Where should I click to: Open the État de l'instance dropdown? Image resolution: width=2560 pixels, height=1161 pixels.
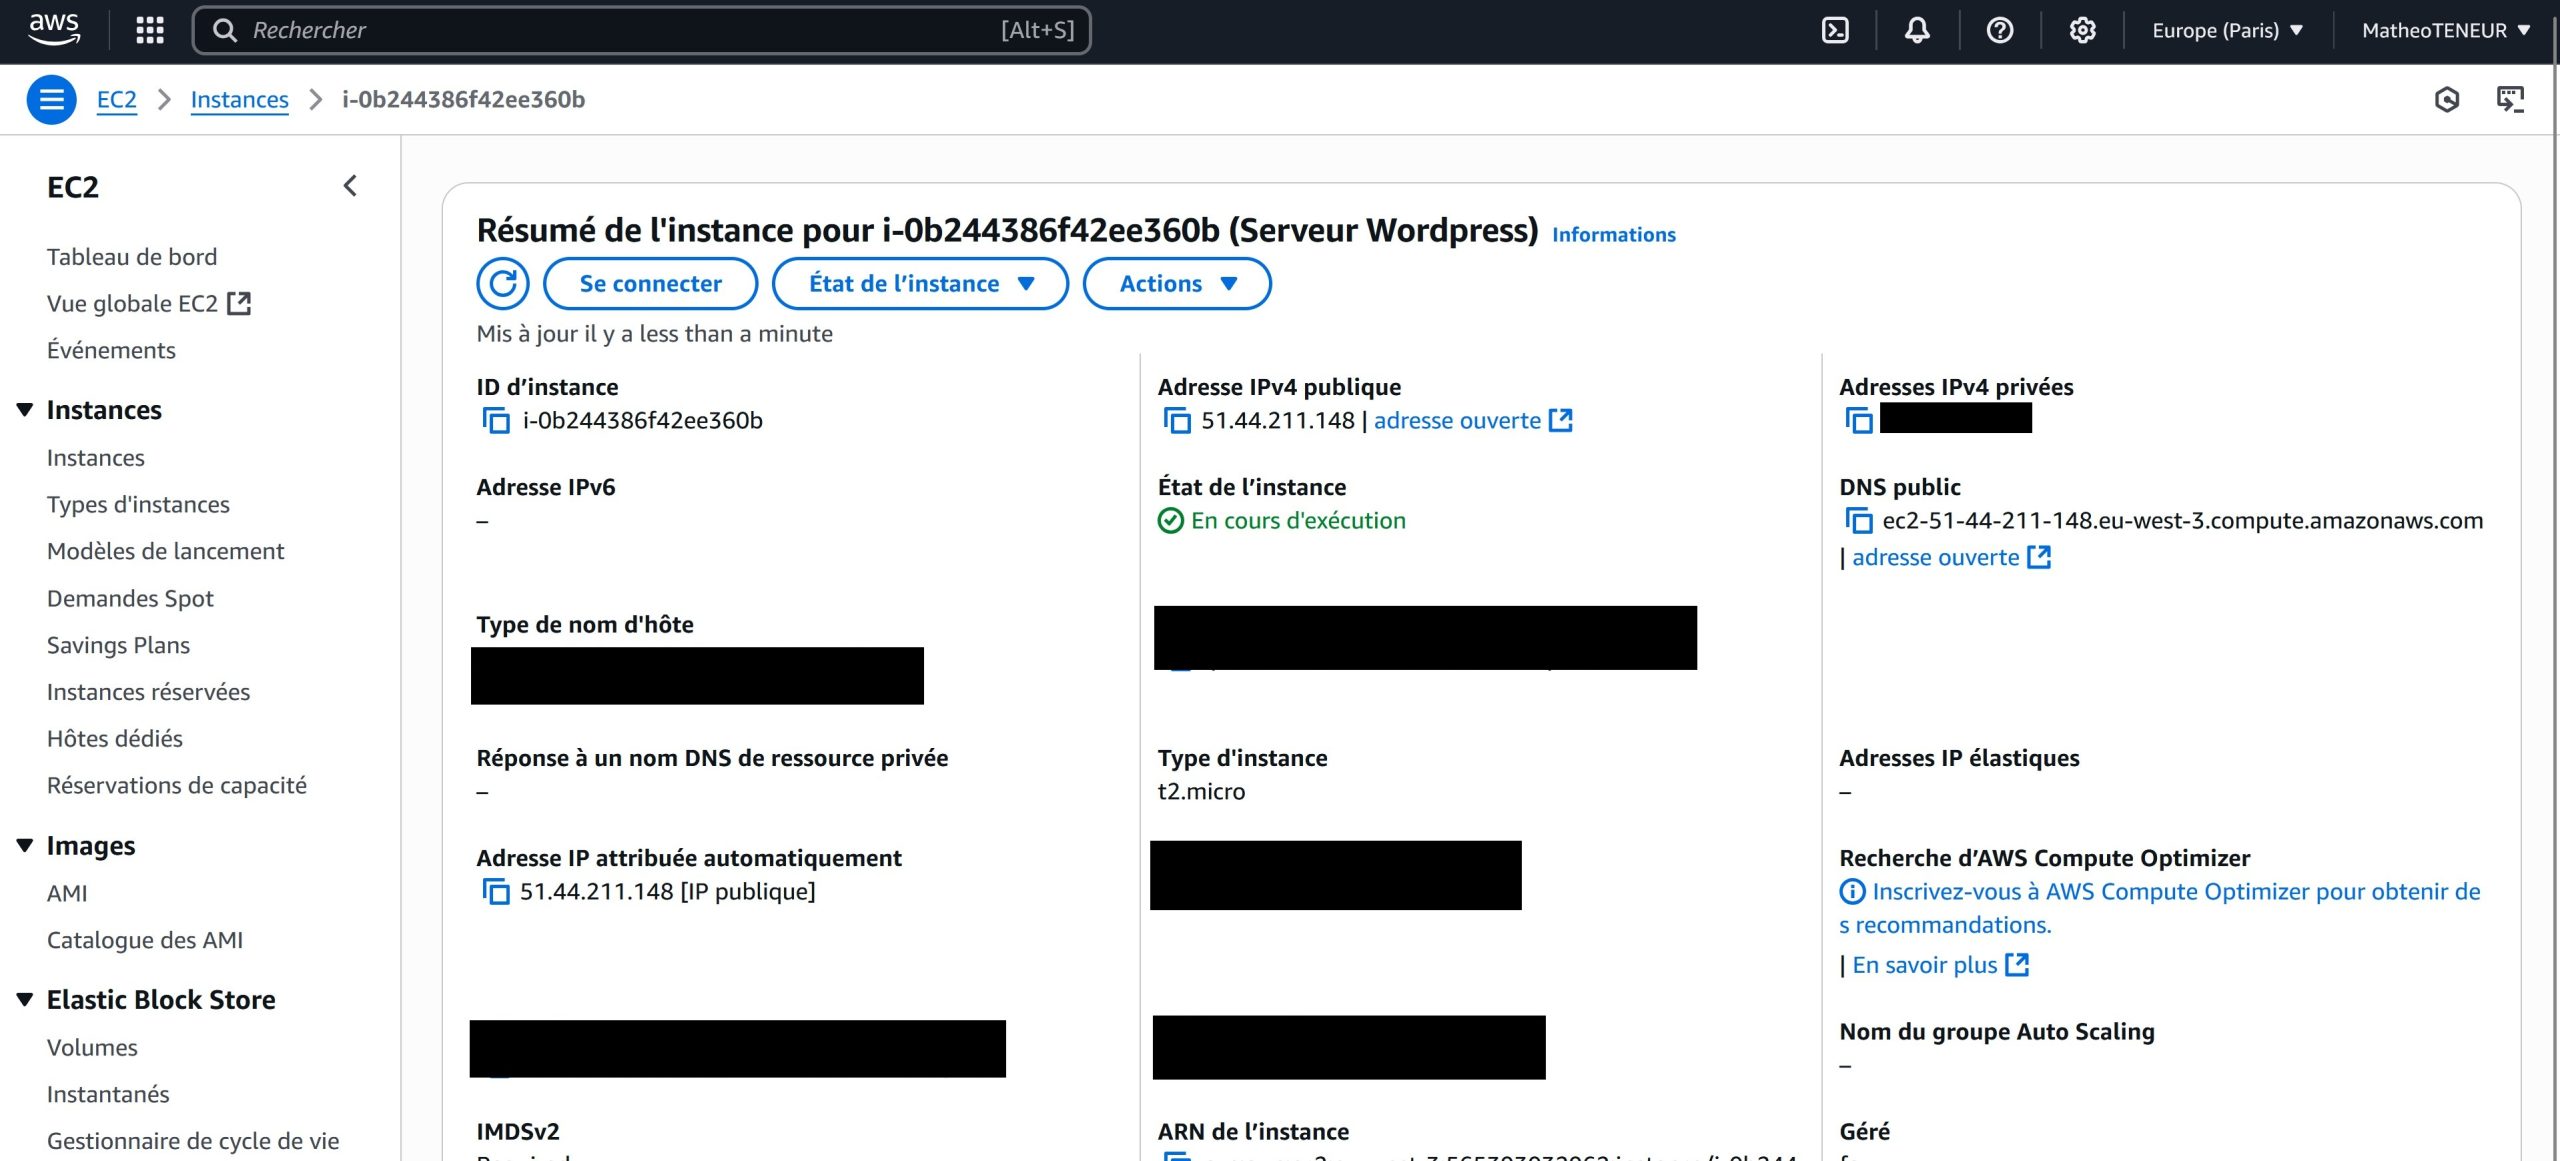pos(920,283)
